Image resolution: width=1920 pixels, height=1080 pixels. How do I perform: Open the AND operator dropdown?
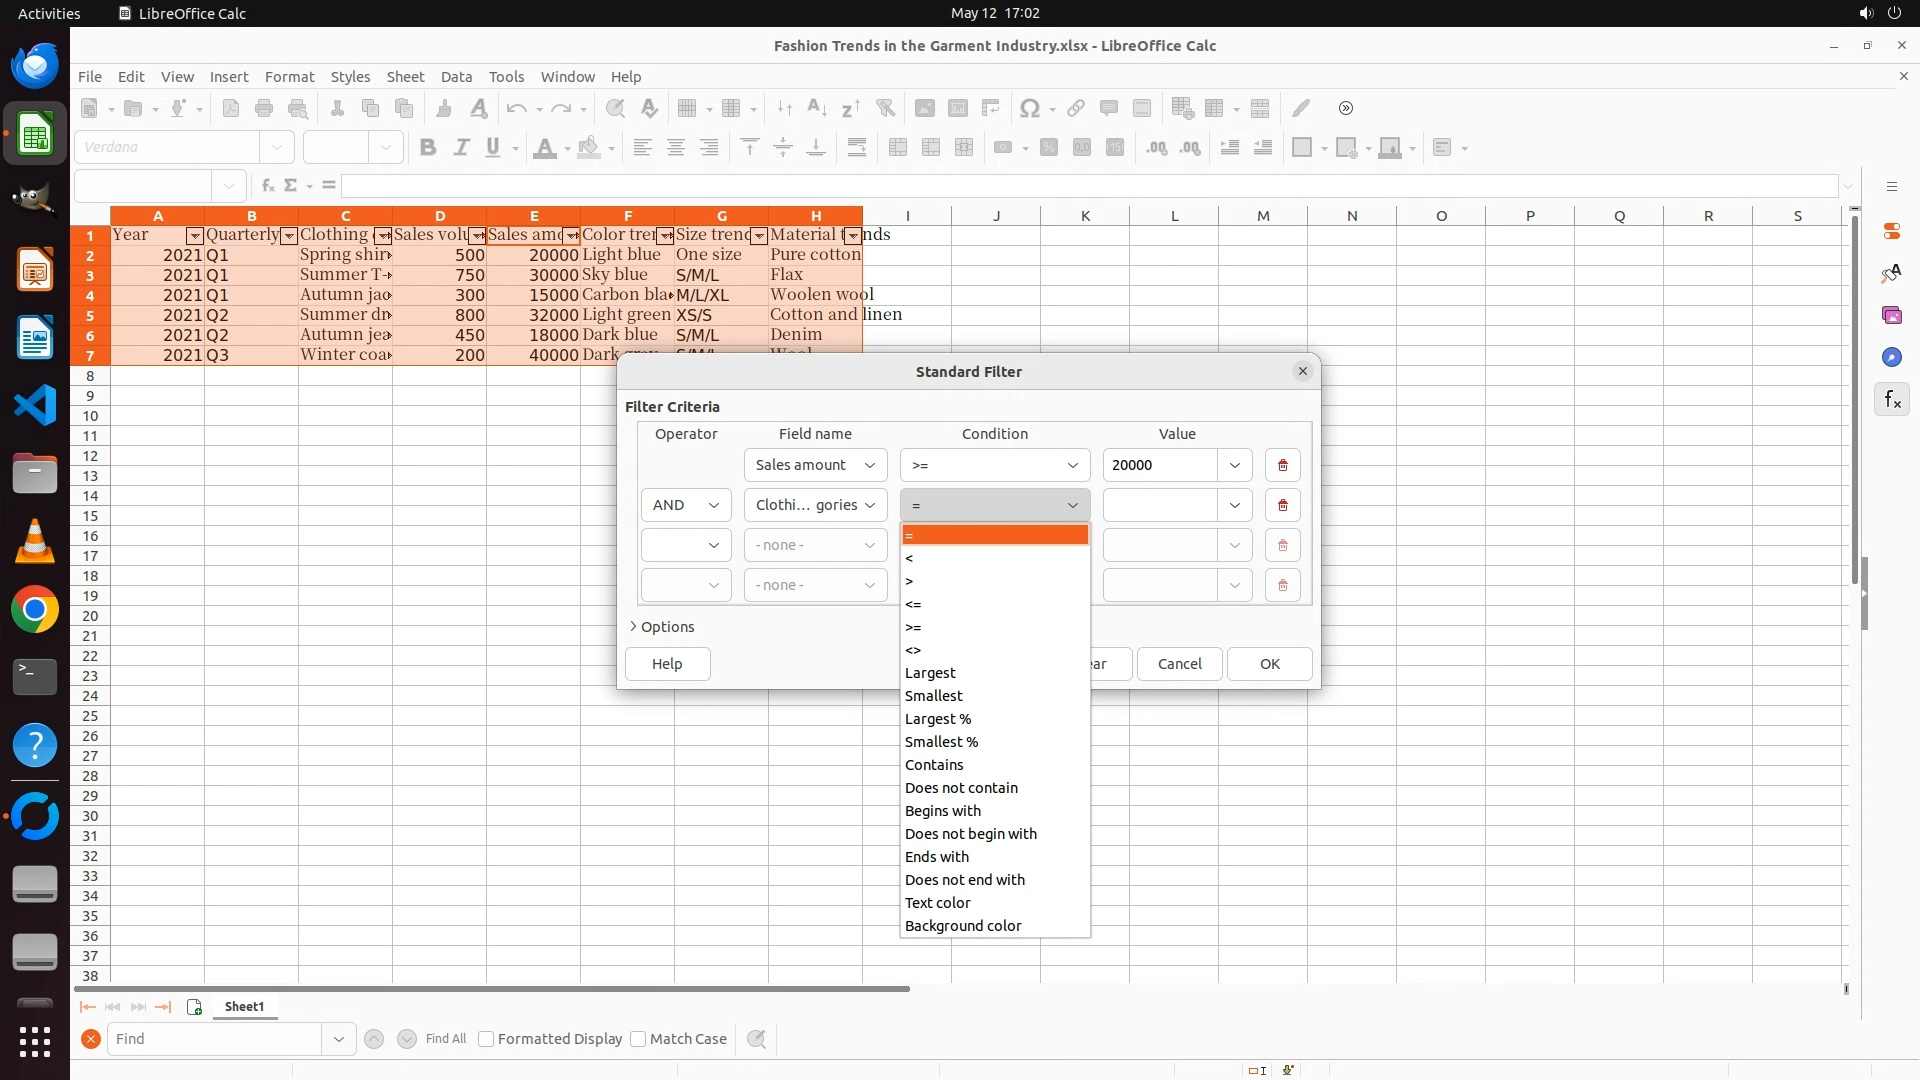tap(686, 505)
